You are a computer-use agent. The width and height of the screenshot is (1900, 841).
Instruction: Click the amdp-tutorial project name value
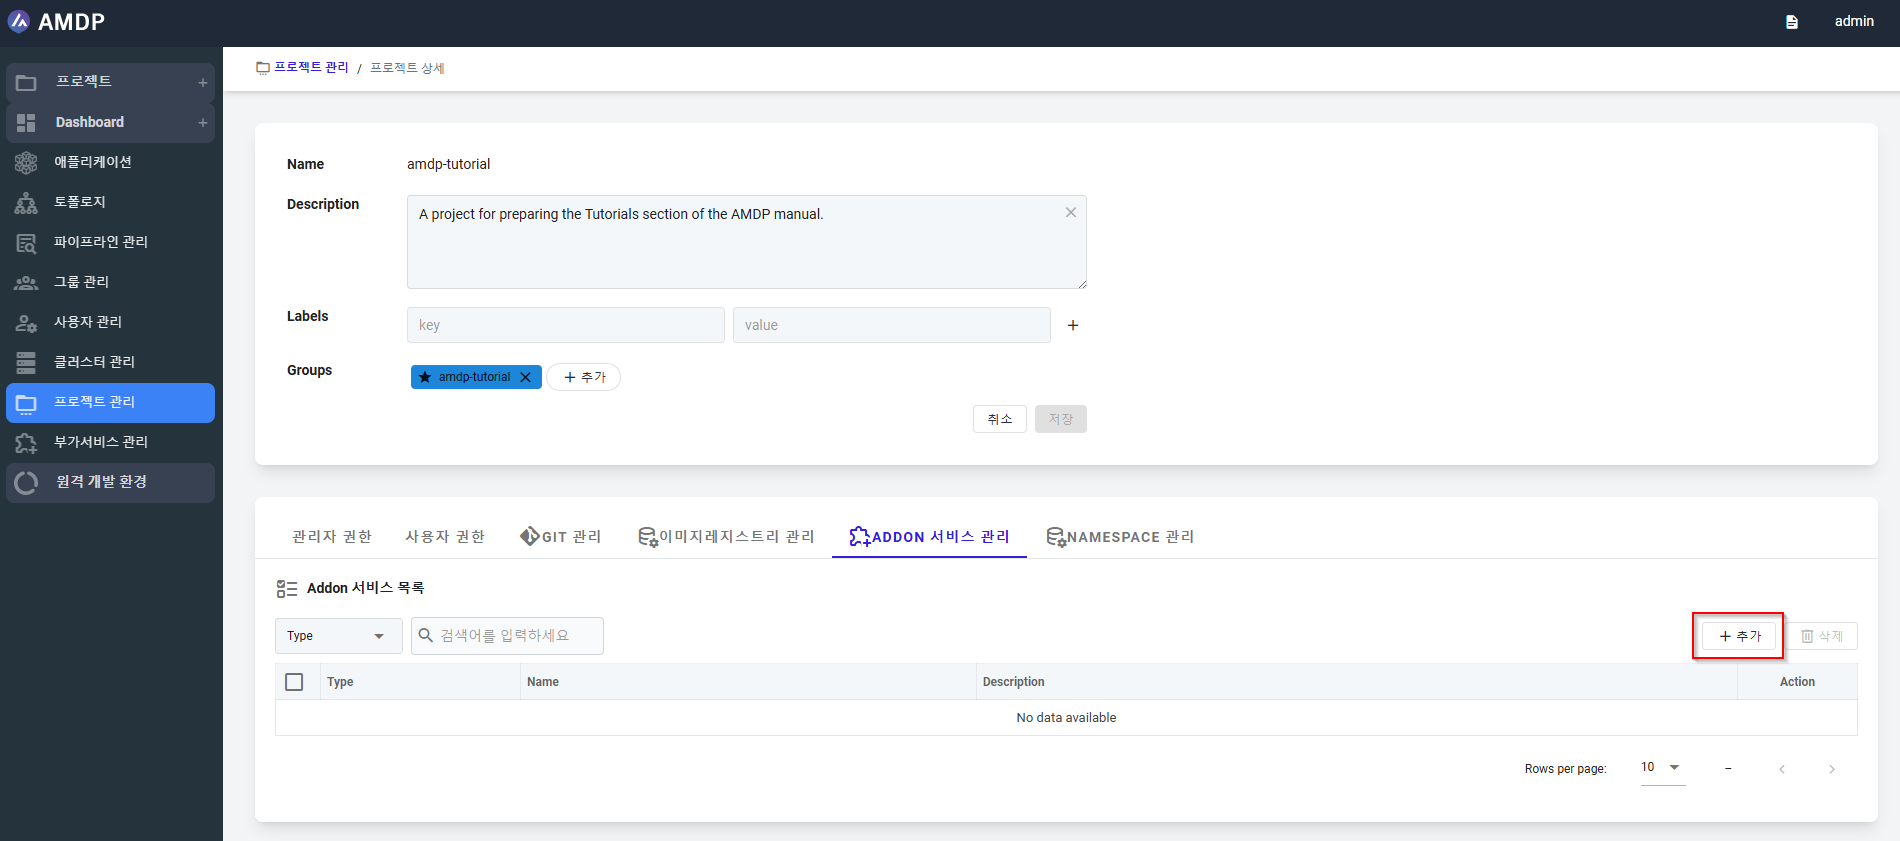coord(448,164)
